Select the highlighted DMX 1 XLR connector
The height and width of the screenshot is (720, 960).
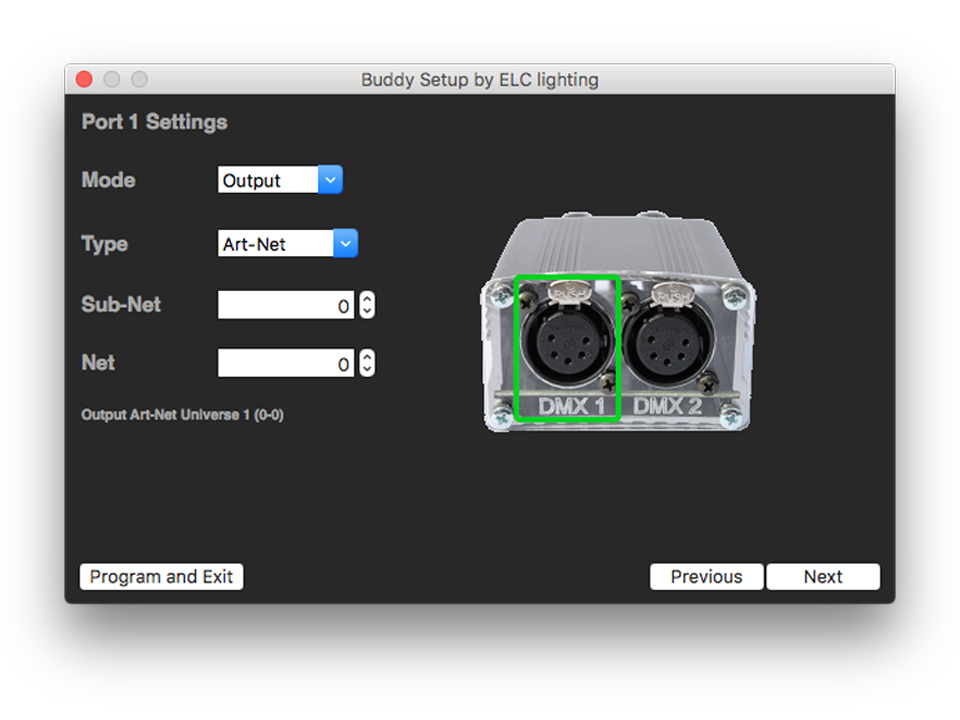(x=566, y=346)
